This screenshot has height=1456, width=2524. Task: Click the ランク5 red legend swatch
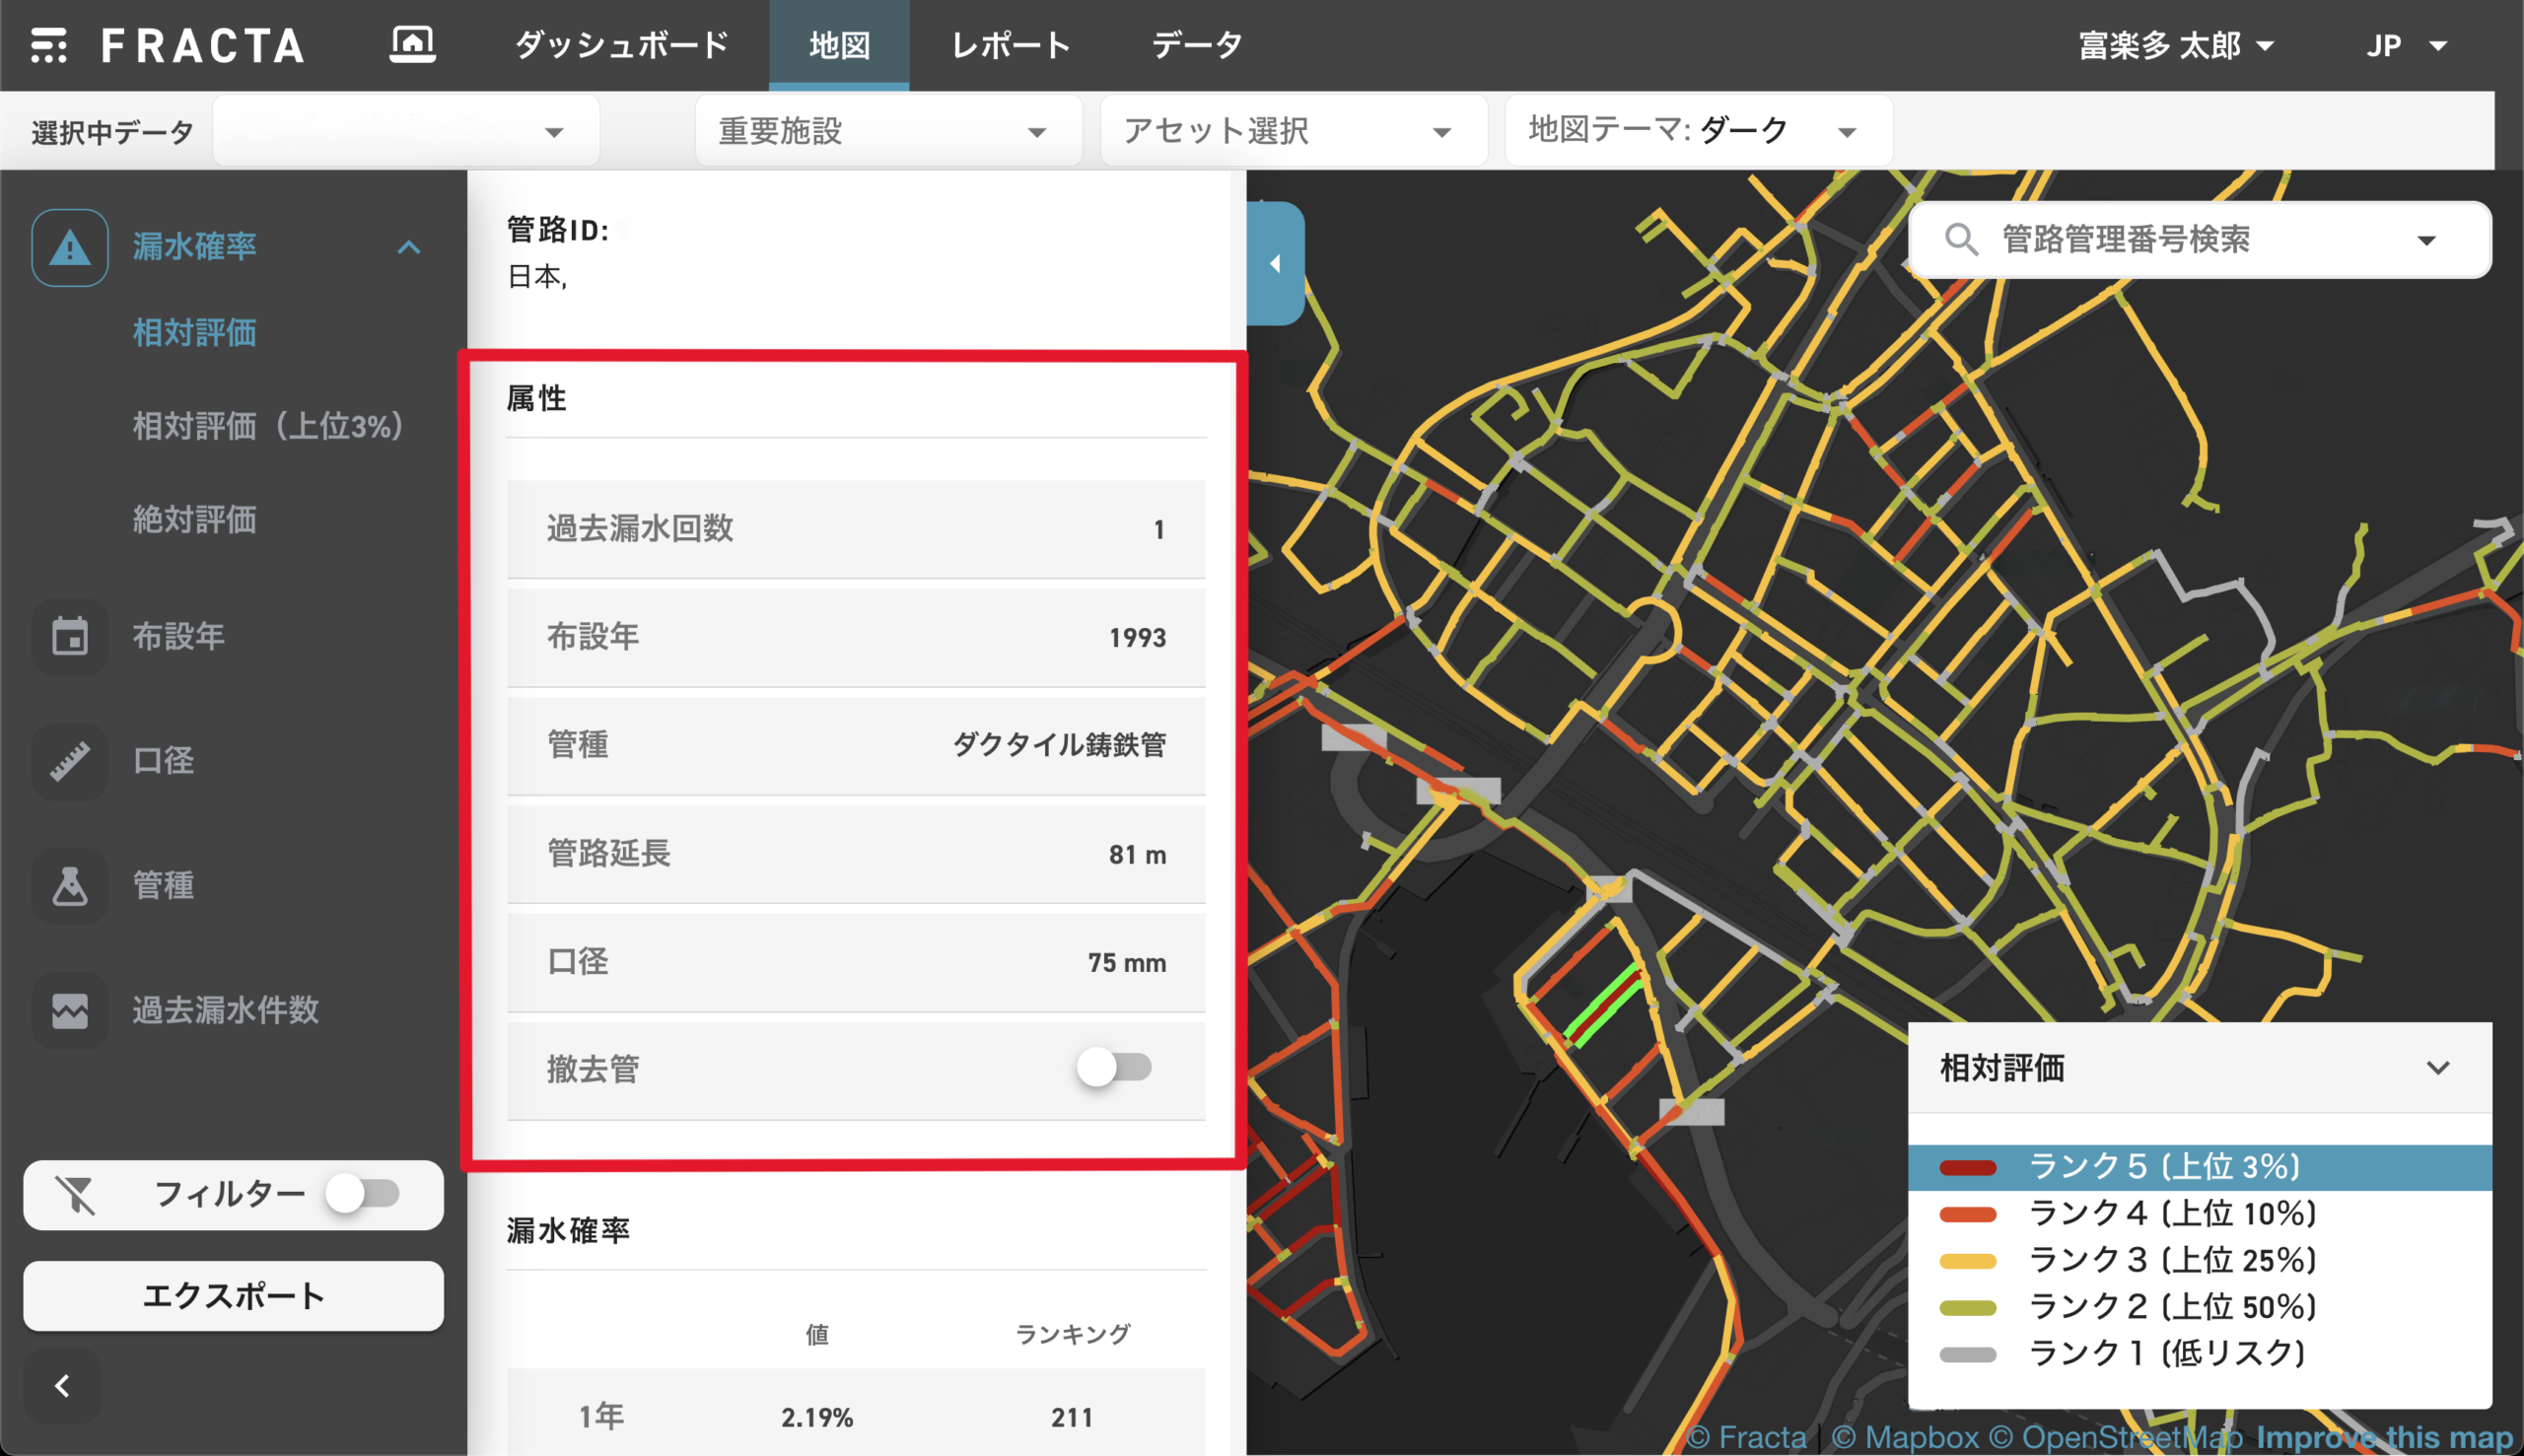[x=1967, y=1167]
